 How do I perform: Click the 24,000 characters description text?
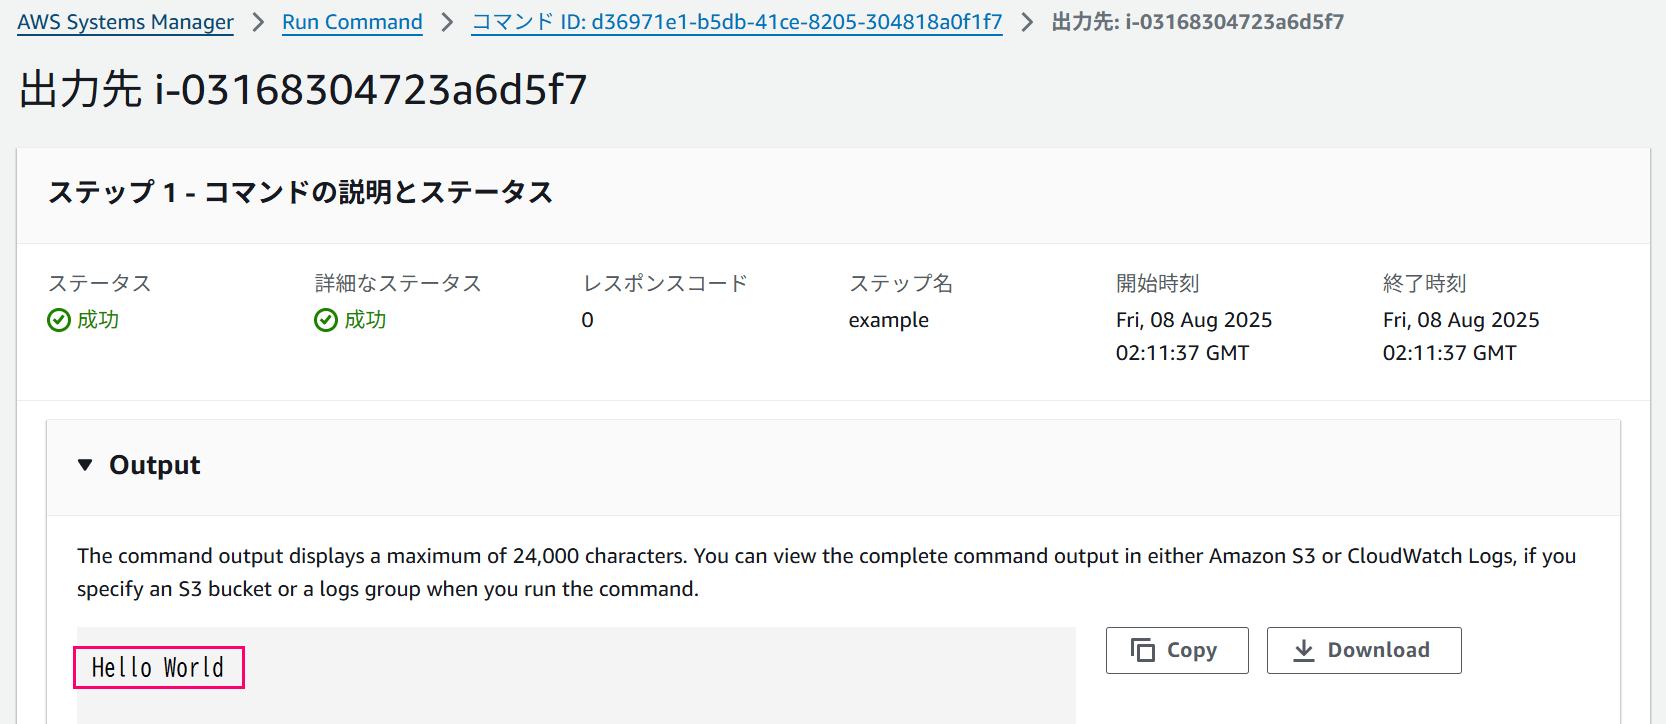[826, 572]
